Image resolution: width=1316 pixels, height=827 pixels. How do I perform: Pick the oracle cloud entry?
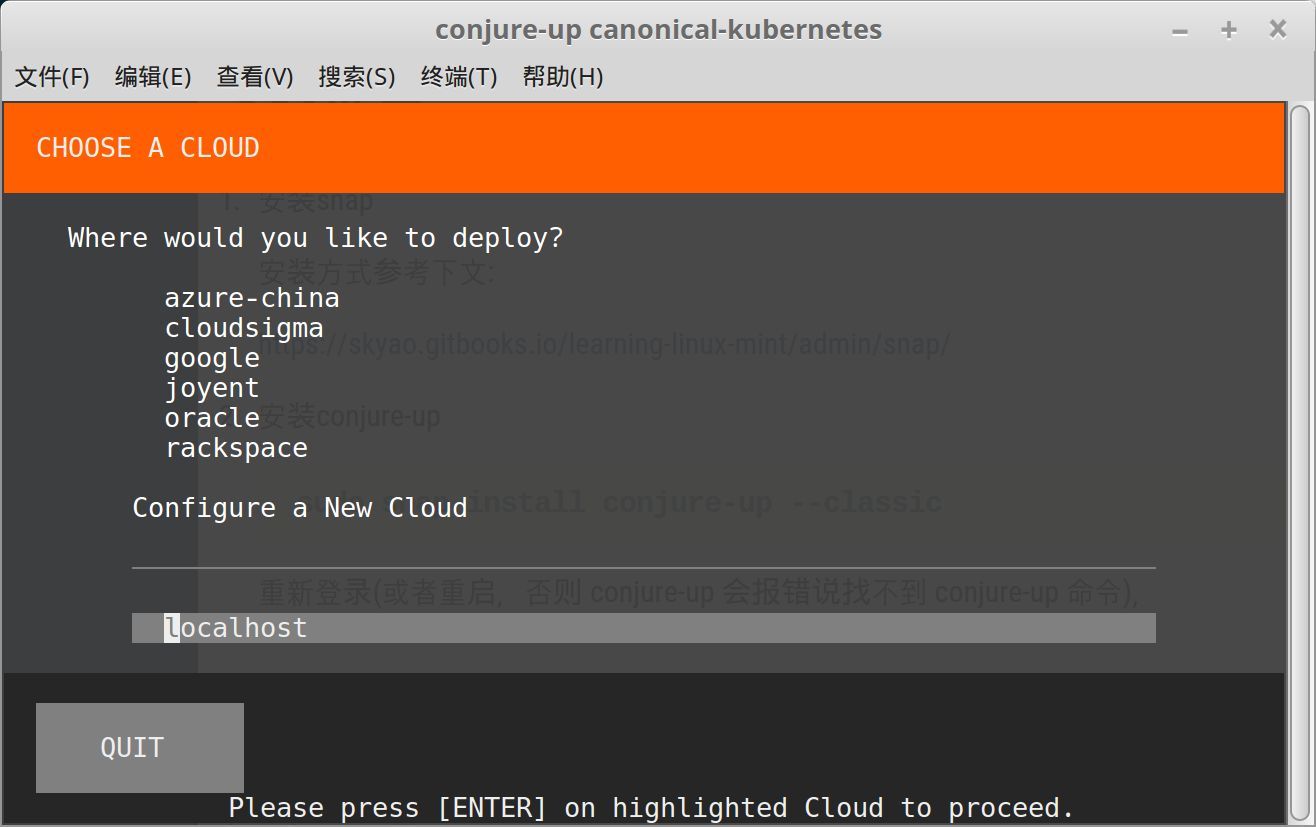(212, 418)
